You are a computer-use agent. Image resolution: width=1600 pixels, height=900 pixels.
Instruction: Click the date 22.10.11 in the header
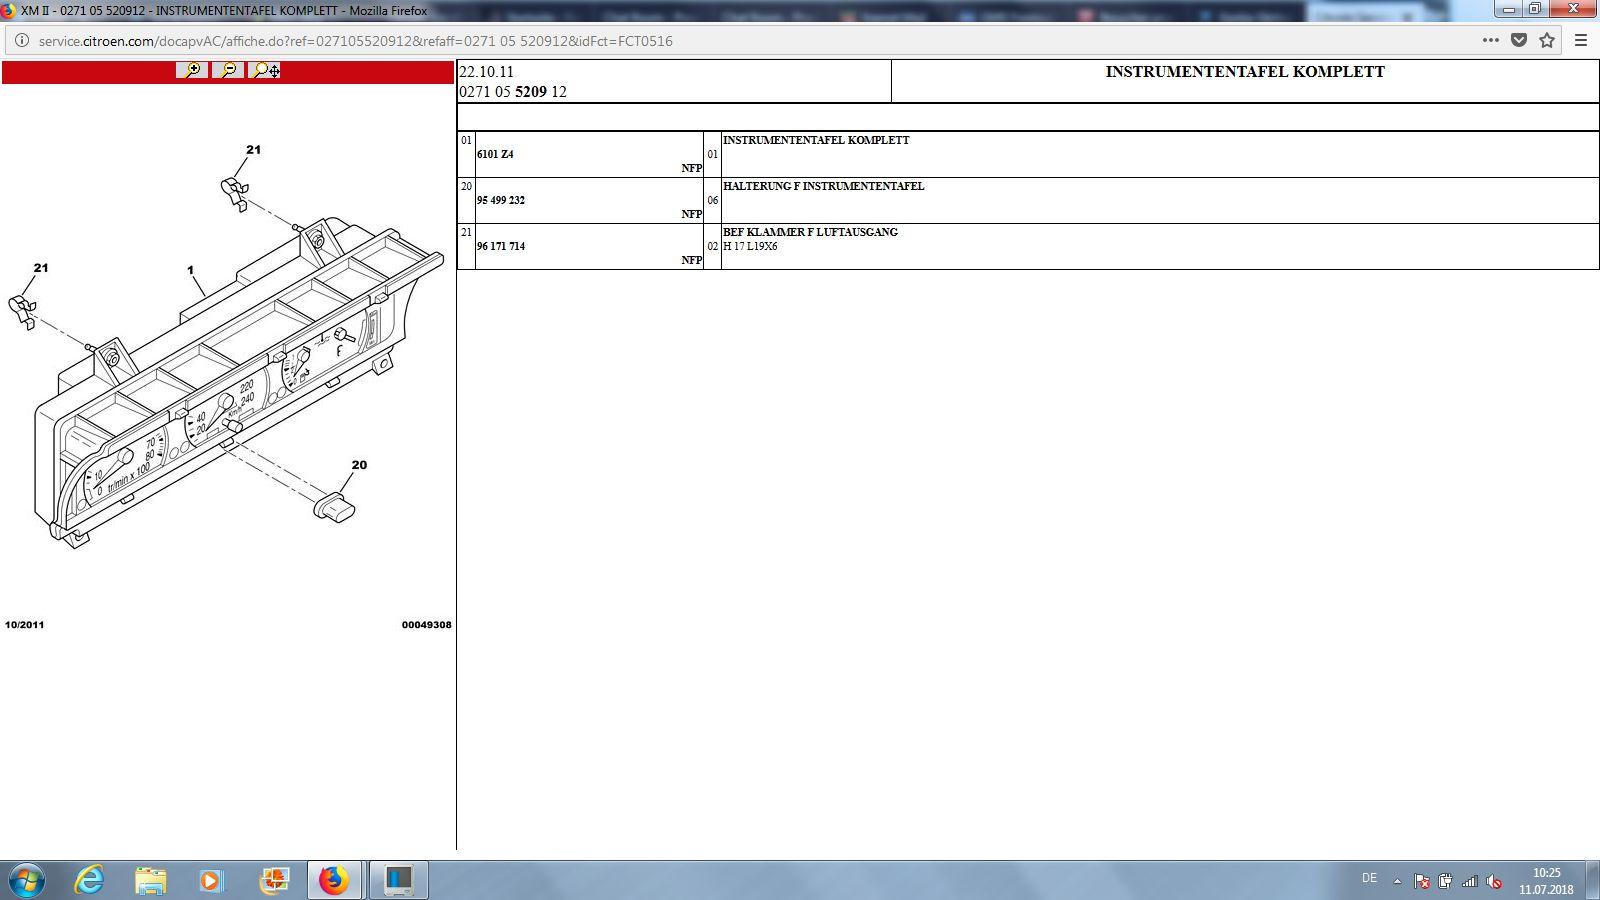(486, 72)
